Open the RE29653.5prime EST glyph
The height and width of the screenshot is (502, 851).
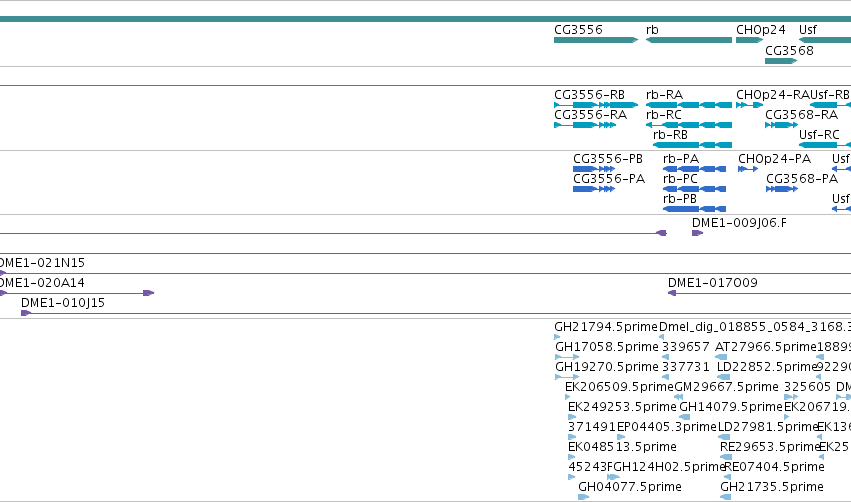pos(726,457)
